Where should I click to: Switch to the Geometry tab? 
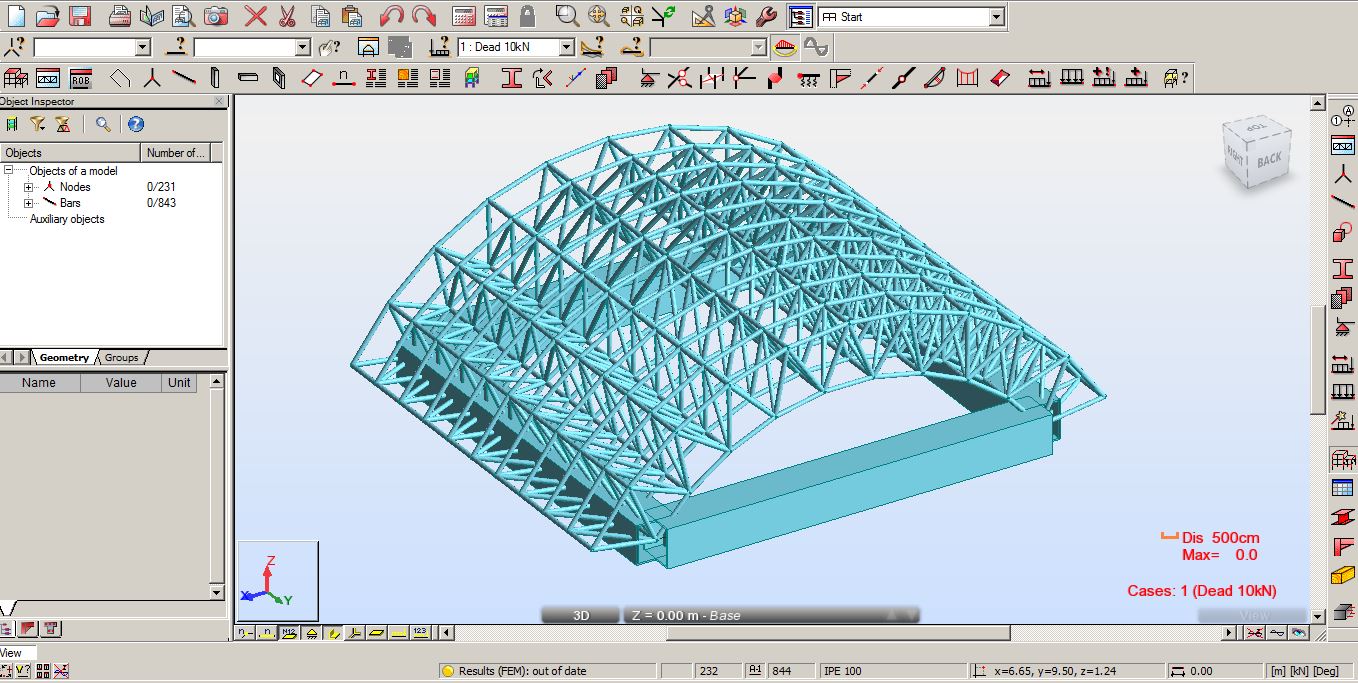pyautogui.click(x=64, y=357)
